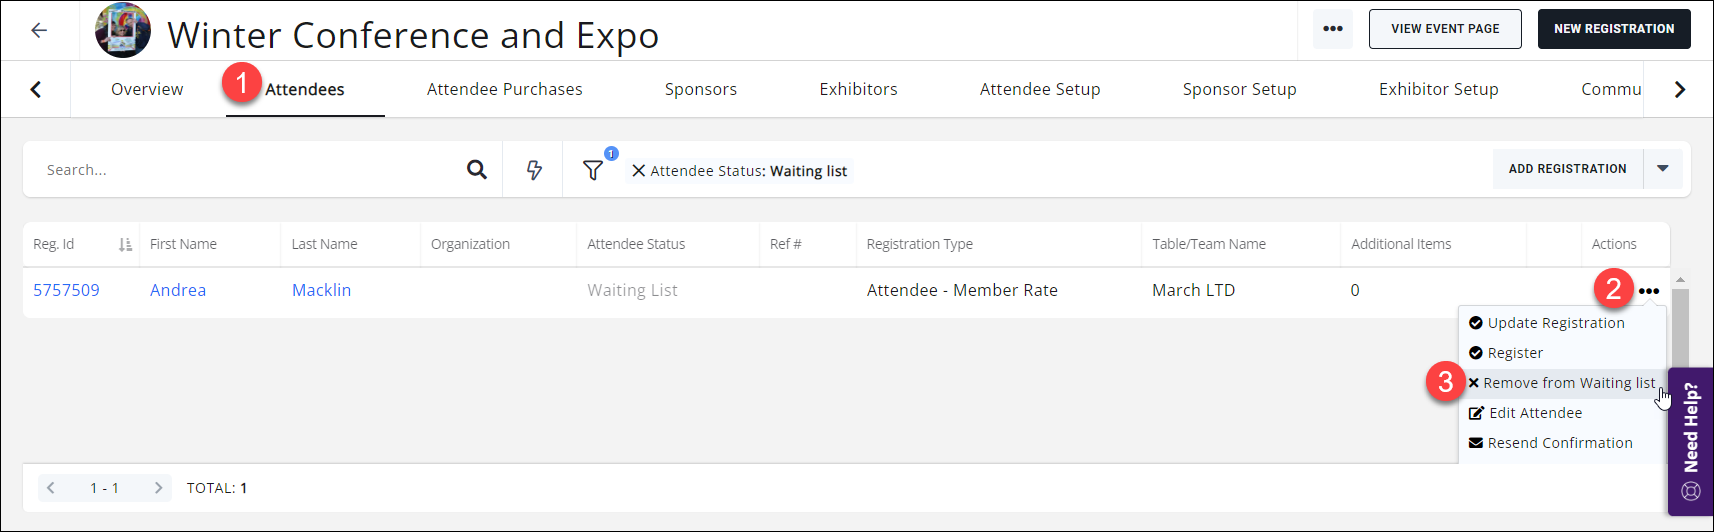Click the search magnifier icon
Screen dimensions: 1714x532
[477, 170]
